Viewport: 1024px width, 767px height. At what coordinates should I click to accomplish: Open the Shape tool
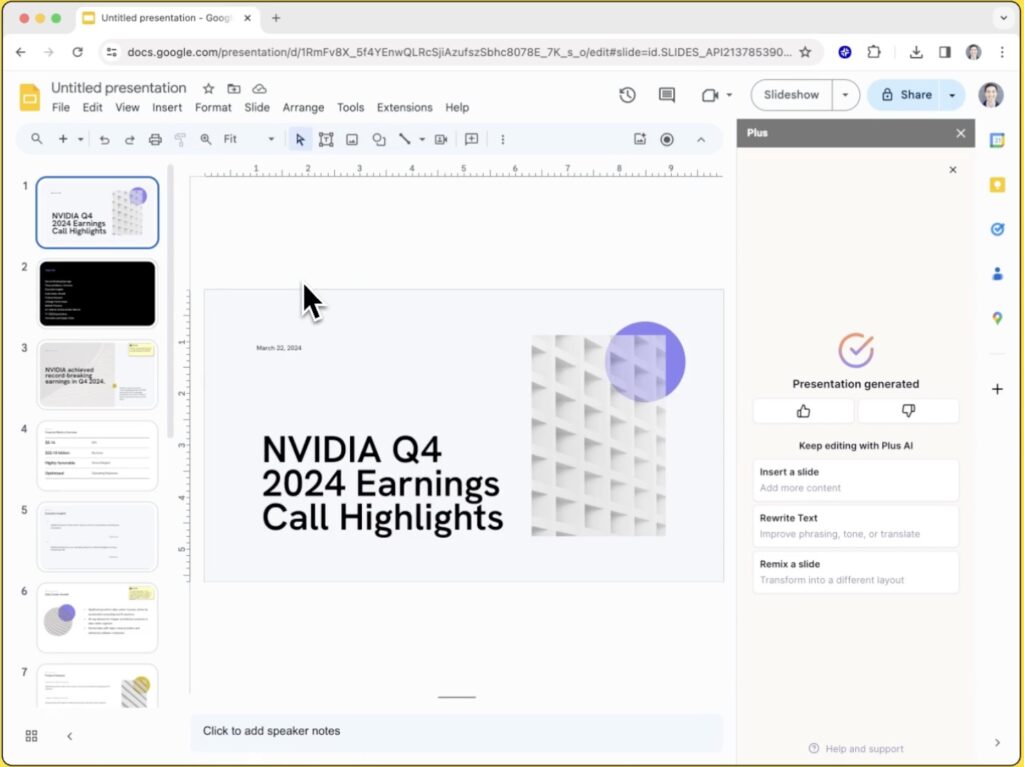(379, 139)
